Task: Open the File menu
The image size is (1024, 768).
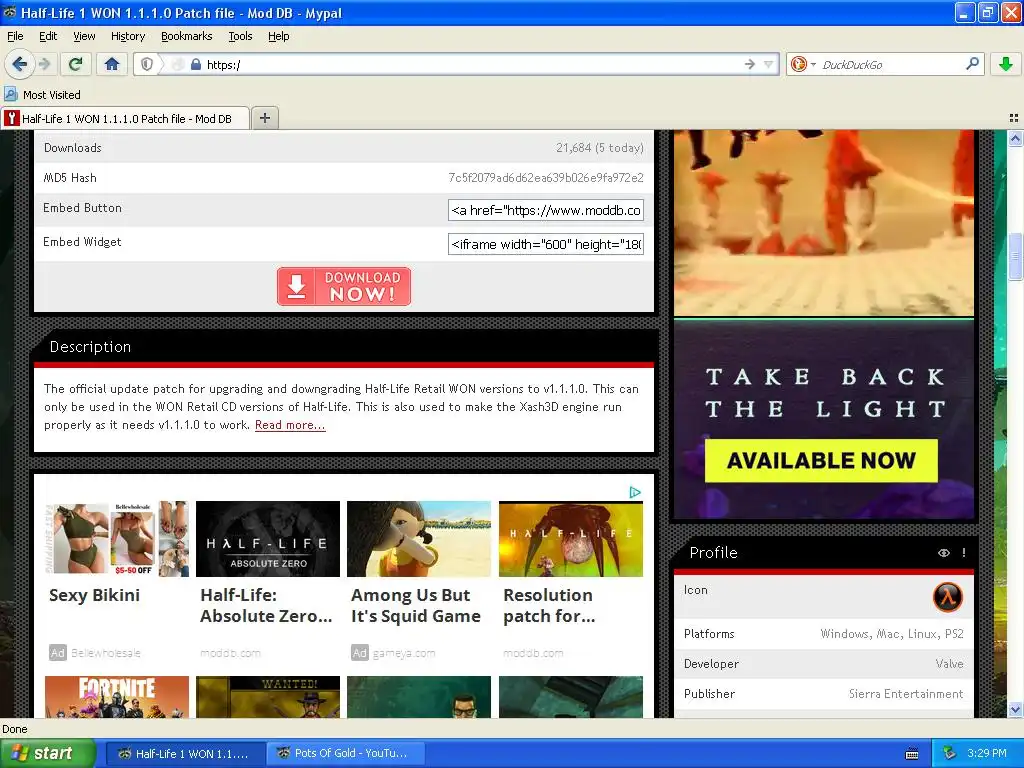Action: point(15,36)
